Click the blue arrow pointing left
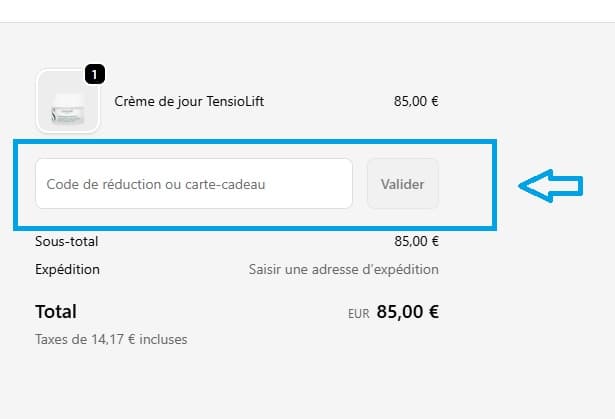Viewport: 615px width, 419px height. [549, 185]
